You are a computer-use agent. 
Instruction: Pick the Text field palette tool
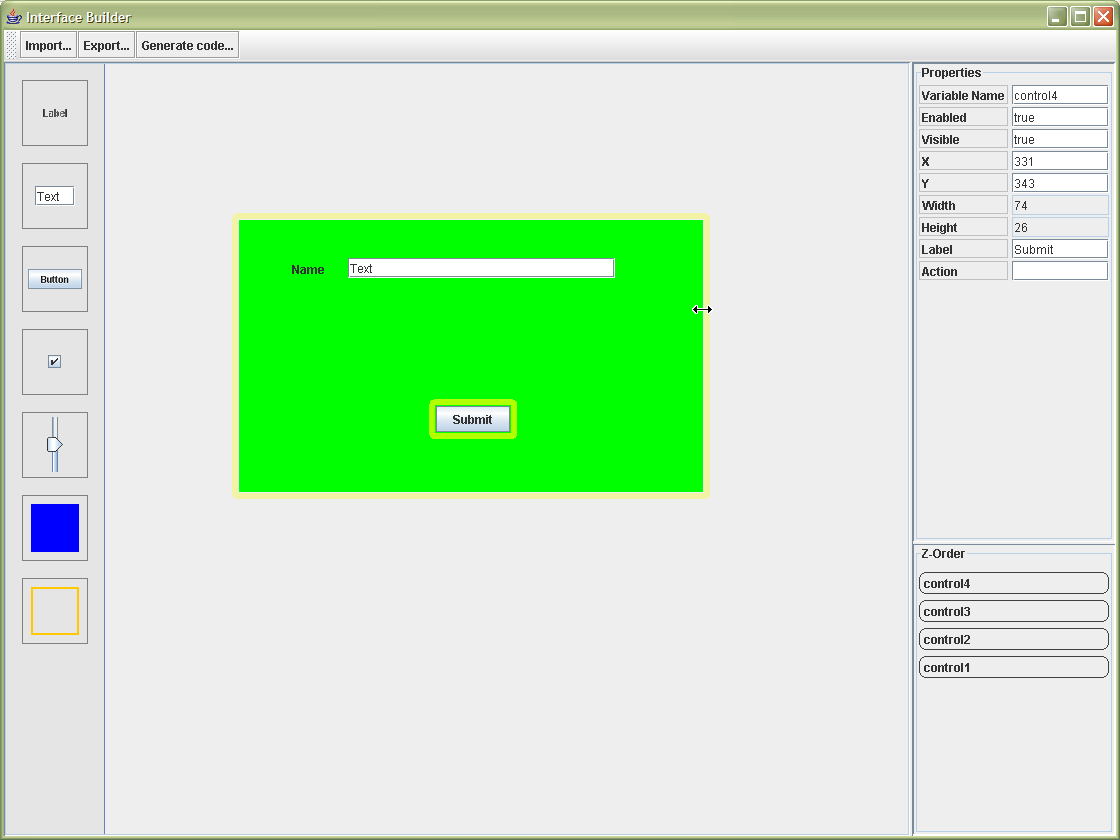[55, 196]
